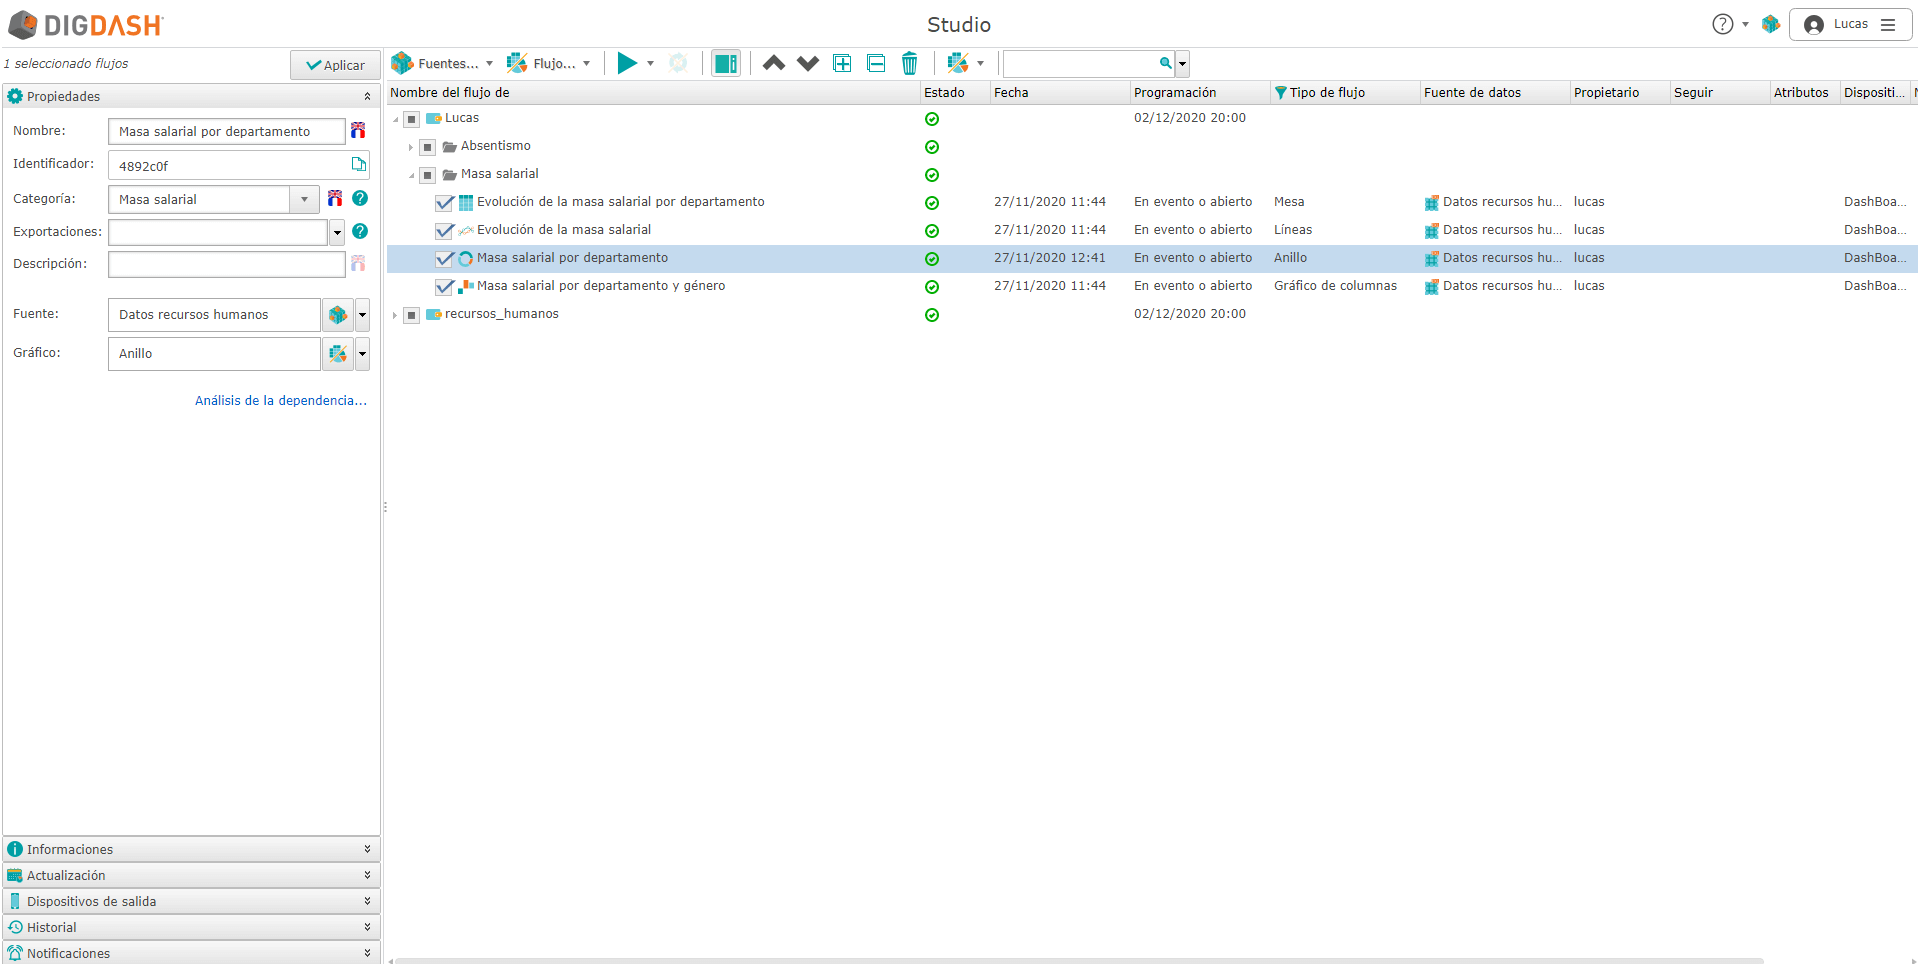Click 'Datos recursos hu...' in the Anillo row
The height and width of the screenshot is (964, 1919).
(x=1493, y=258)
